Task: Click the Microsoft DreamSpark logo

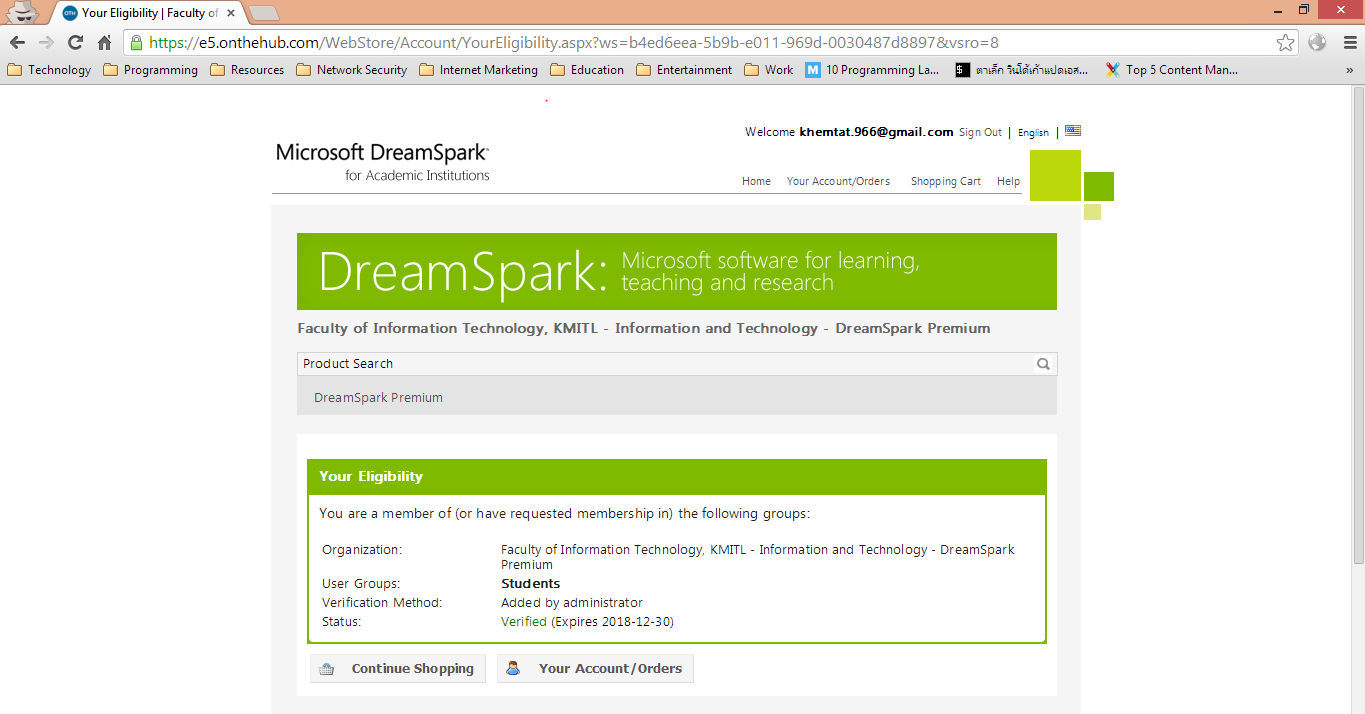Action: (383, 162)
